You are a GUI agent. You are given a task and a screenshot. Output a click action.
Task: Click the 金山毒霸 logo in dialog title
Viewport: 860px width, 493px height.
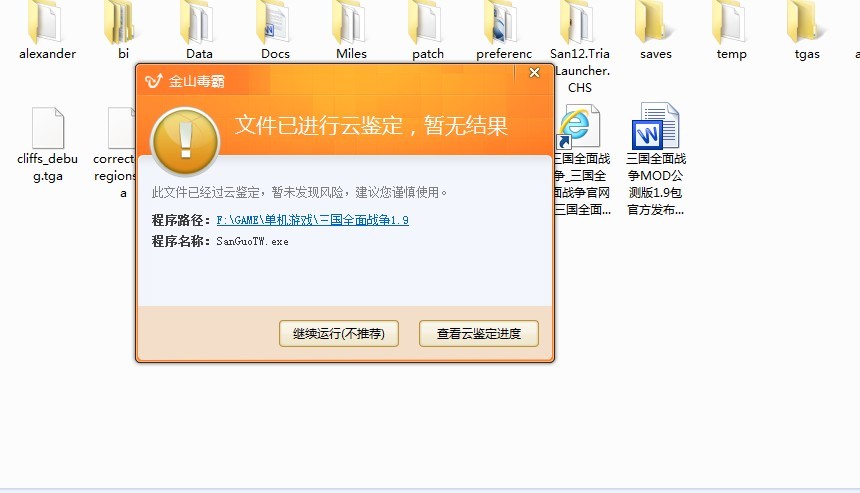[x=154, y=81]
